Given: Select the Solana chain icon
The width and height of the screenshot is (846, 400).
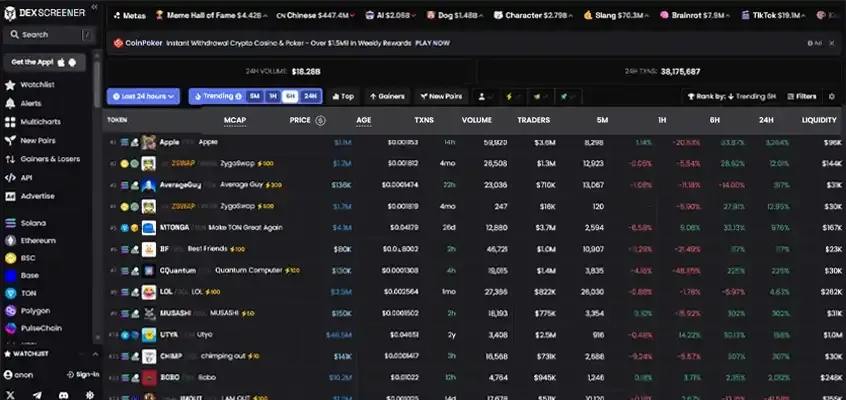Looking at the screenshot, I should click(11, 223).
